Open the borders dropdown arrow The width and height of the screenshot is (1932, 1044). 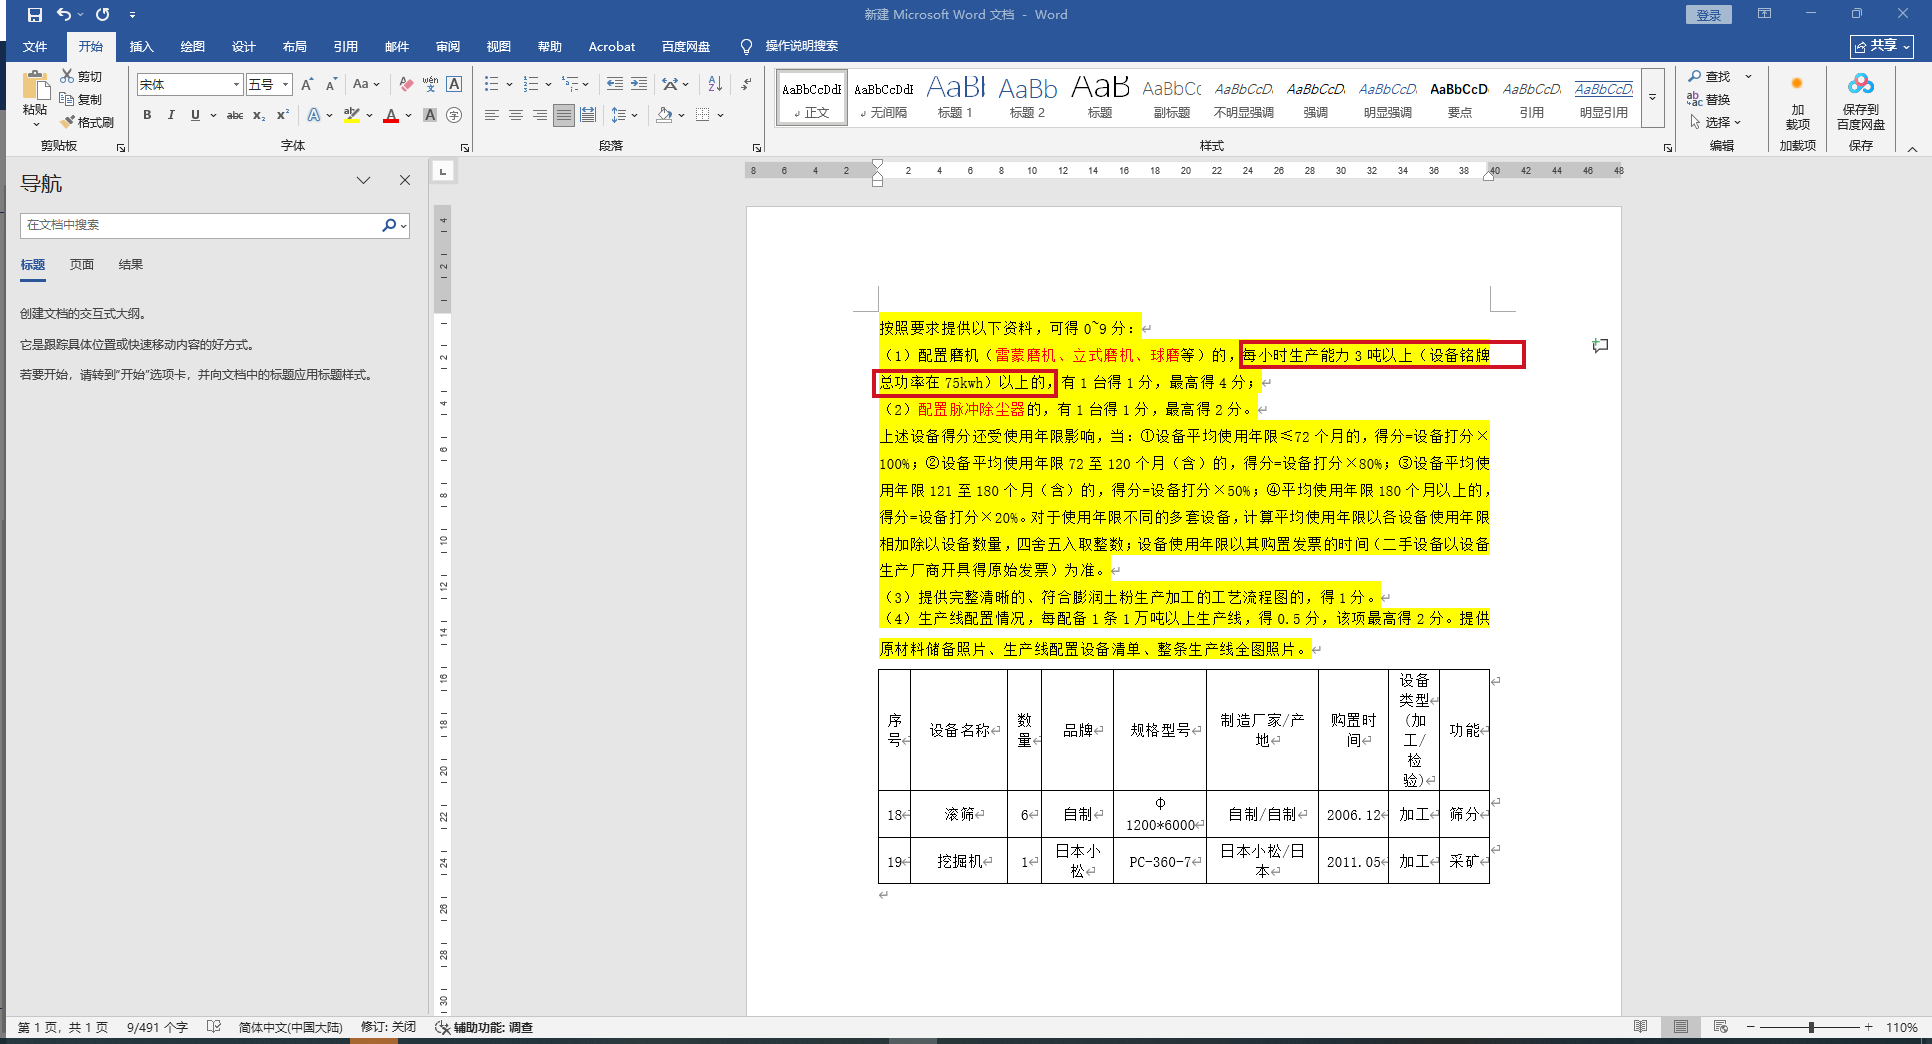pyautogui.click(x=720, y=115)
